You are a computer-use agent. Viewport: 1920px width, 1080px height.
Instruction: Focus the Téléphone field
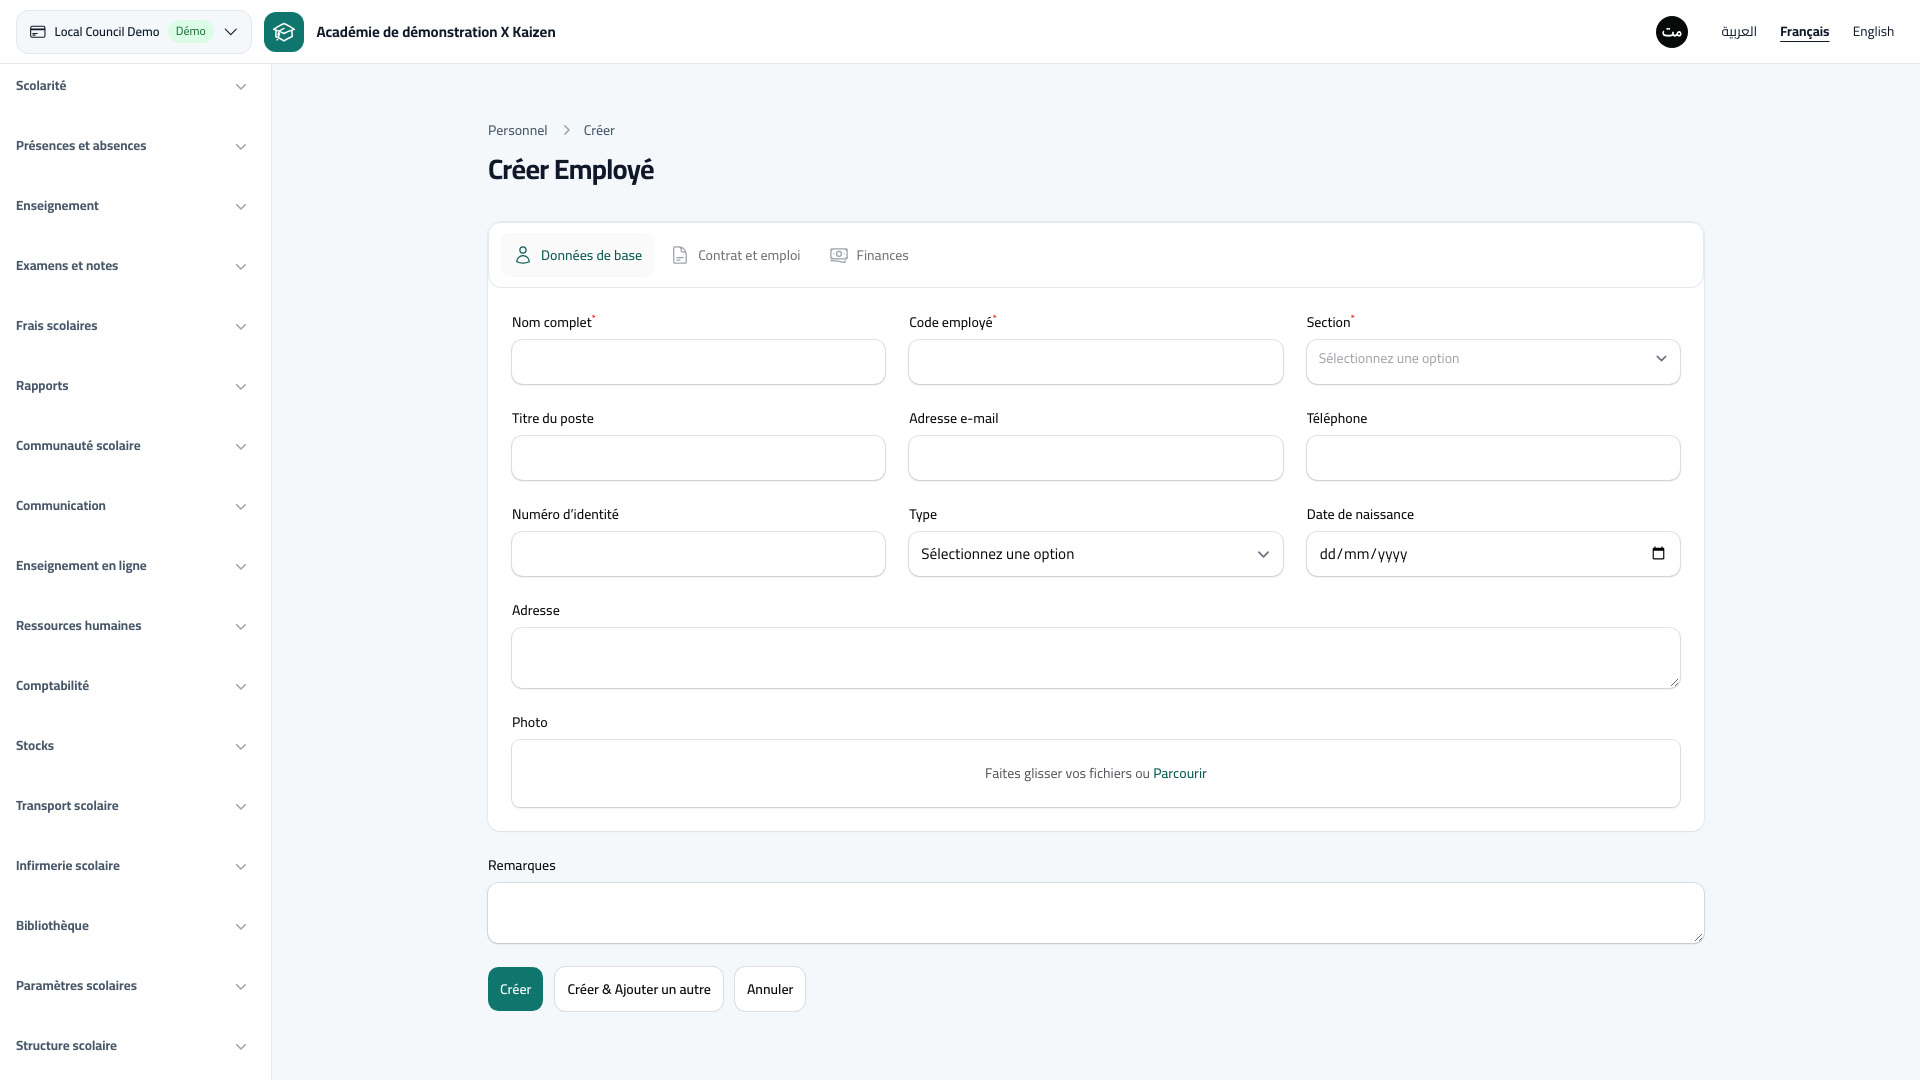[1493, 458]
